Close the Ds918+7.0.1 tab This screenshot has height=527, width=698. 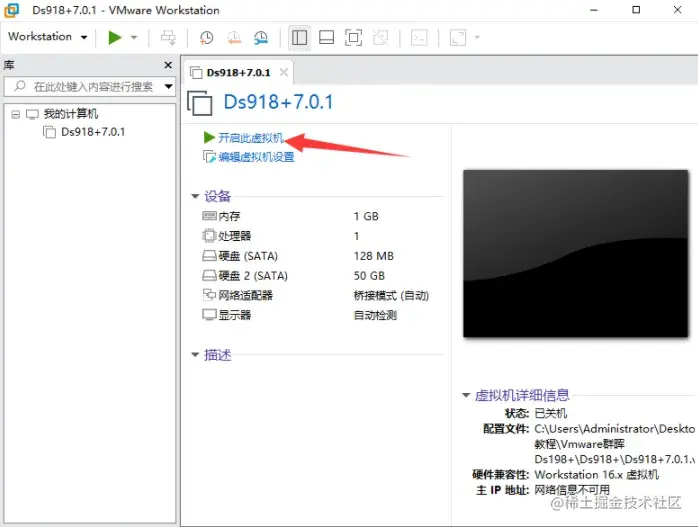284,72
